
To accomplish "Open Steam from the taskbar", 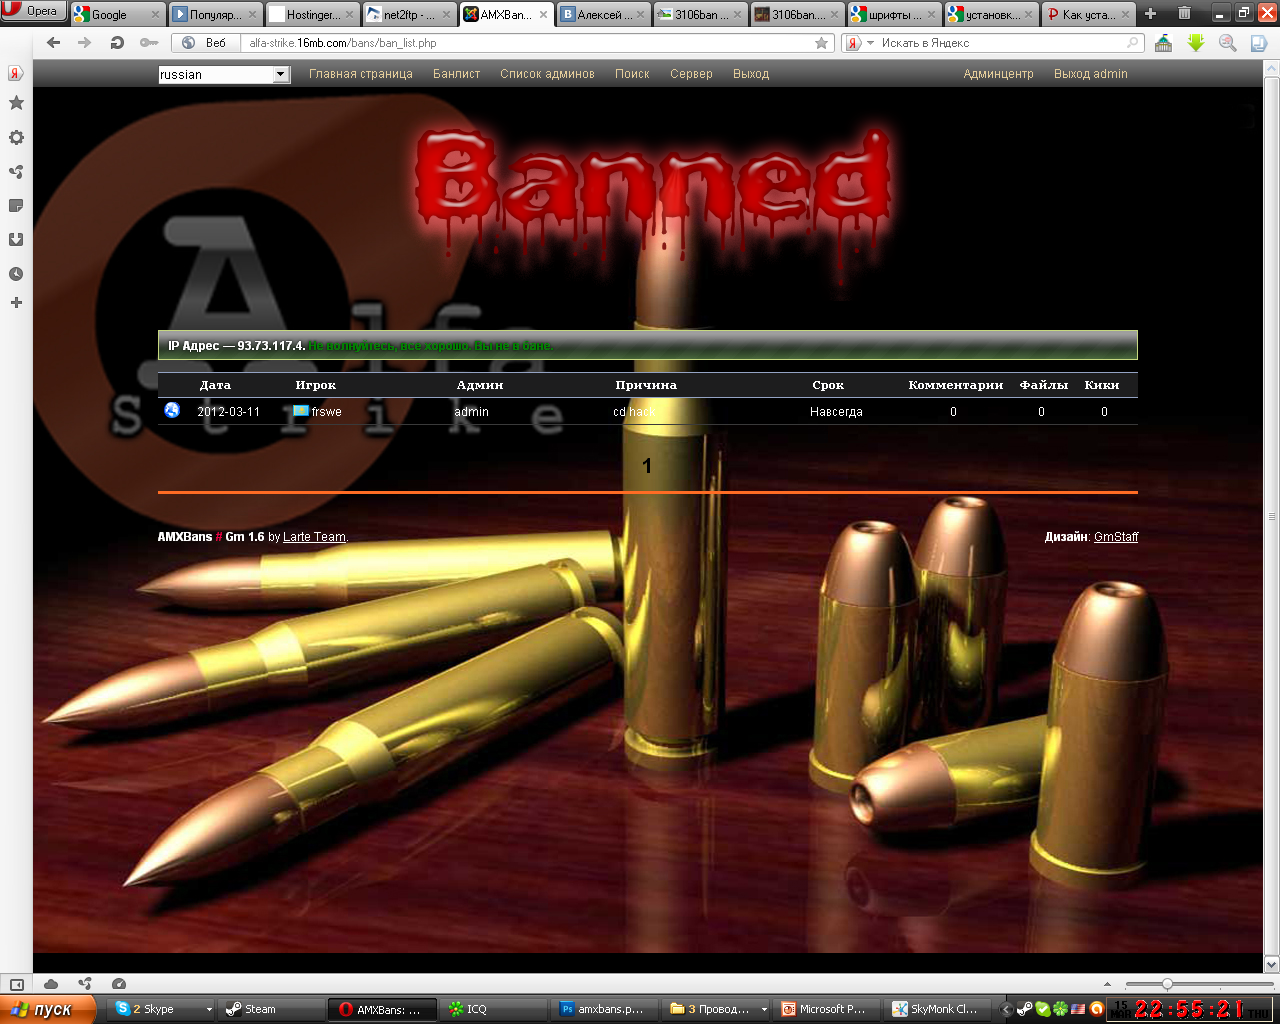I will click(x=270, y=1009).
